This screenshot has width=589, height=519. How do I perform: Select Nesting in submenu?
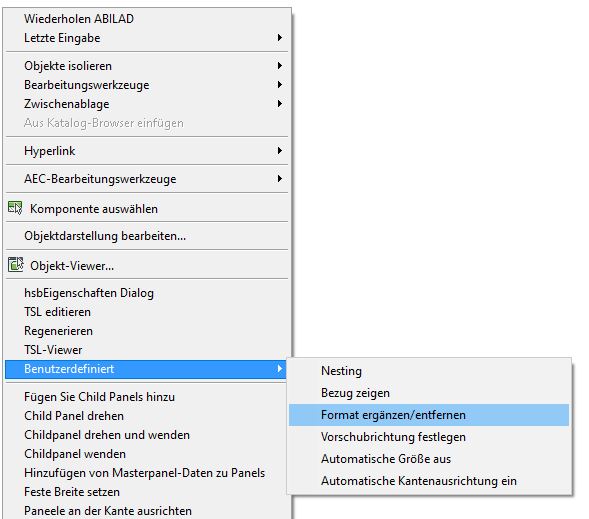click(429, 371)
